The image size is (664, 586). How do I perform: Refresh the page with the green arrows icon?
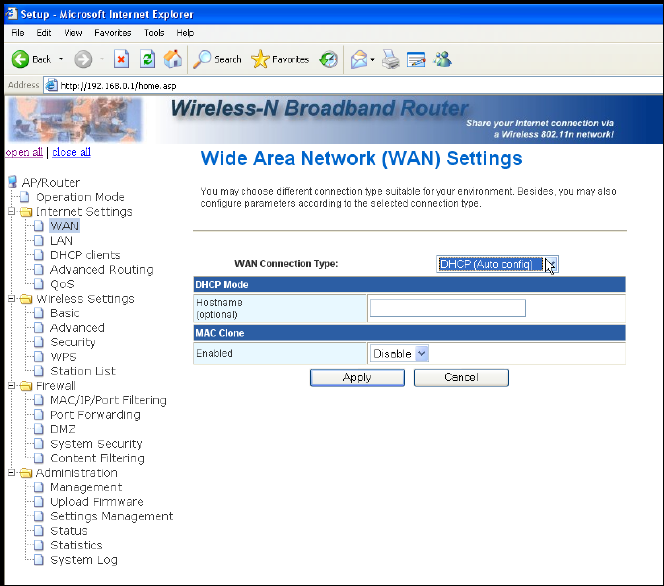147,59
